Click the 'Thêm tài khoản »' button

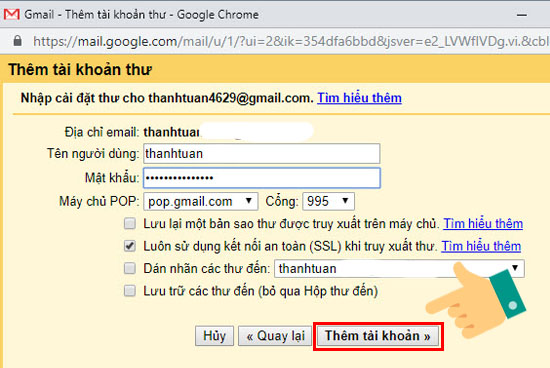click(x=378, y=336)
